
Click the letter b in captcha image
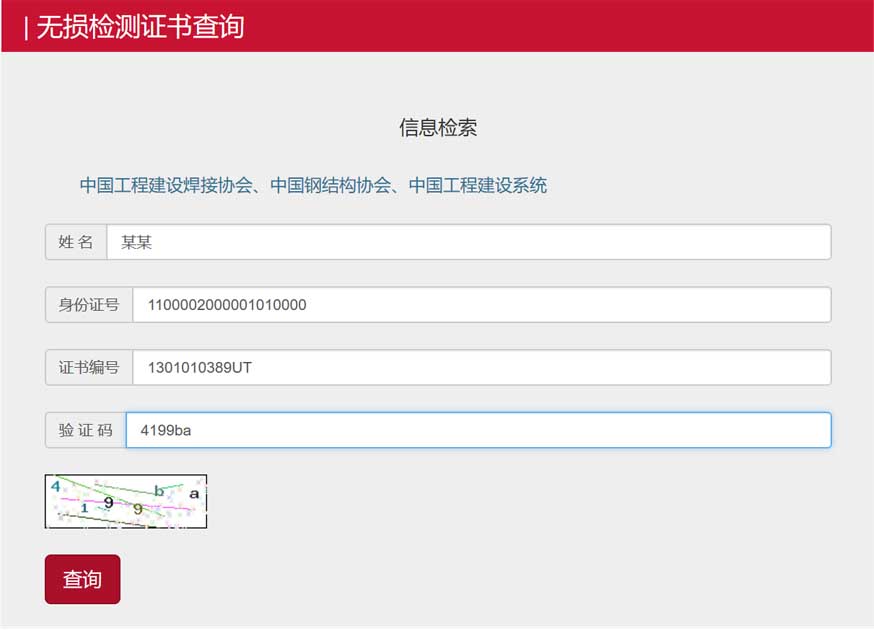tap(158, 491)
